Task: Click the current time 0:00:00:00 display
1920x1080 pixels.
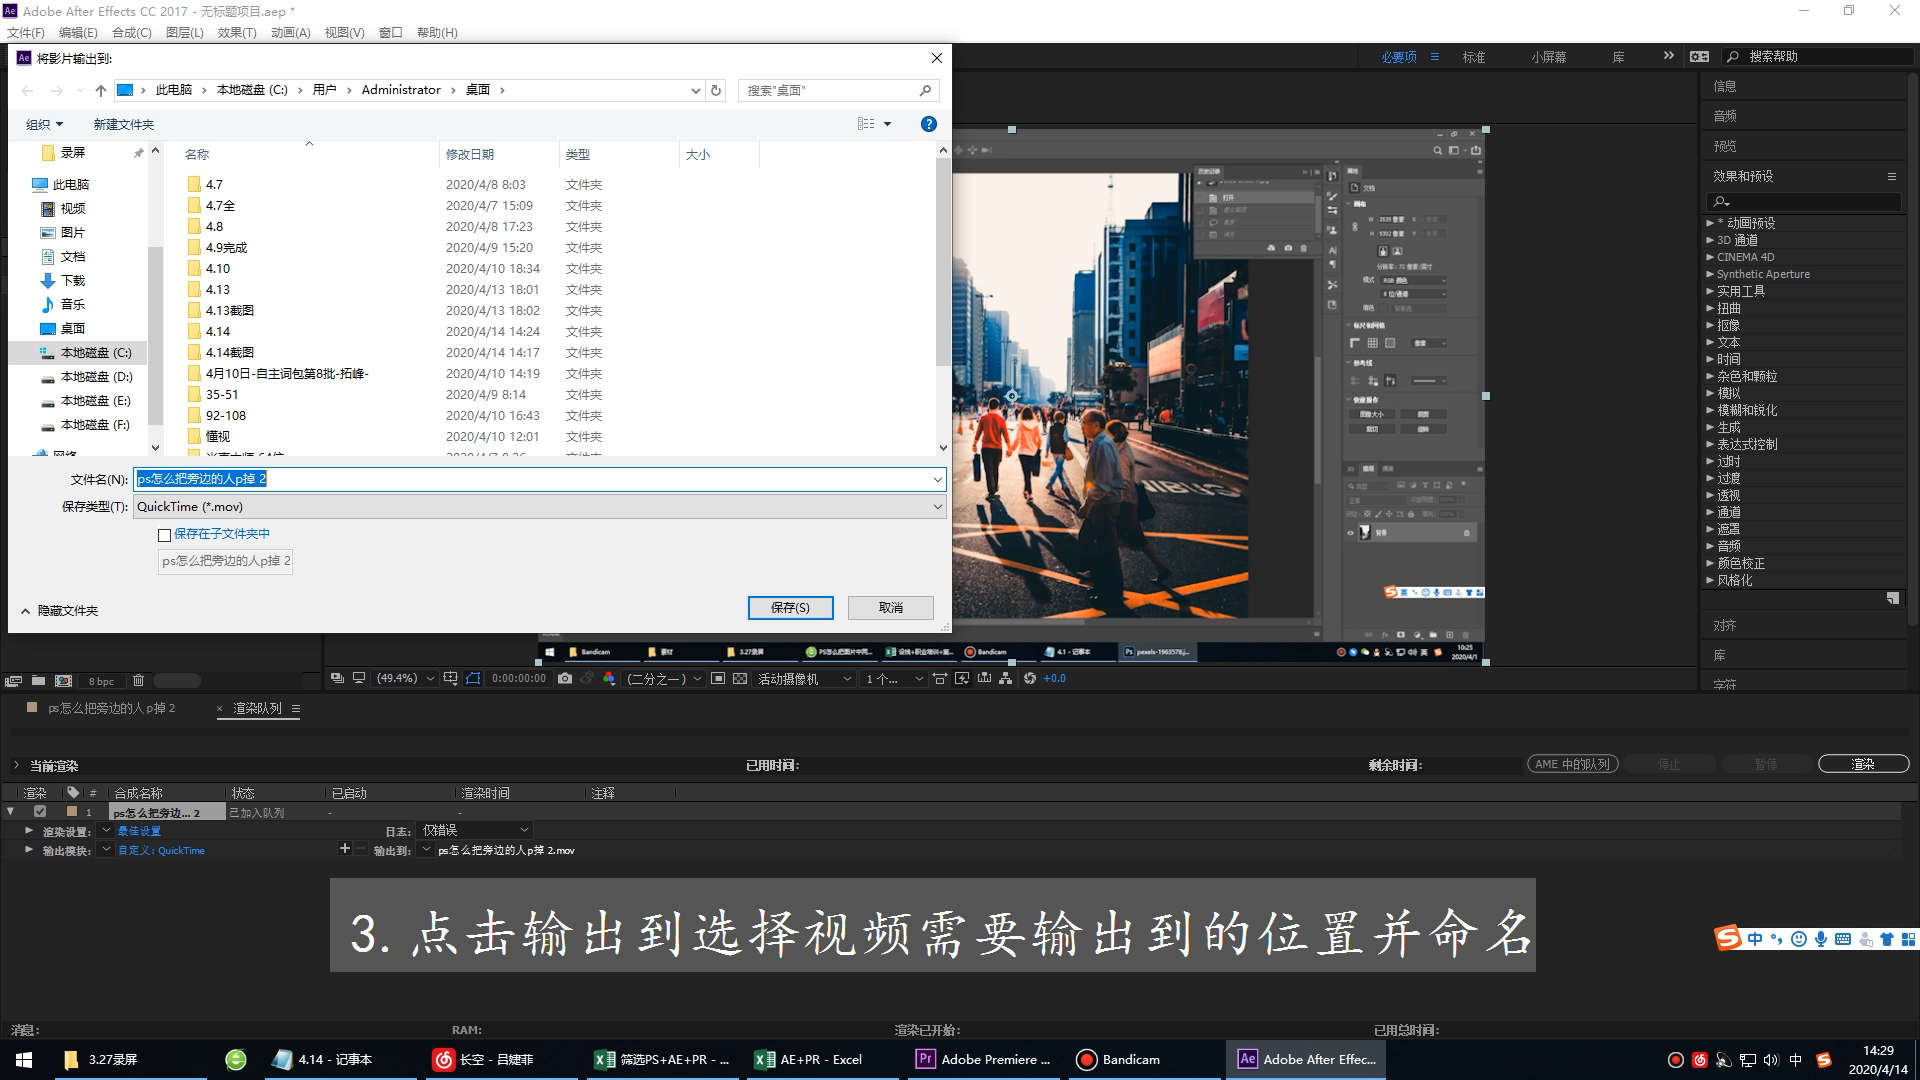Action: (518, 678)
